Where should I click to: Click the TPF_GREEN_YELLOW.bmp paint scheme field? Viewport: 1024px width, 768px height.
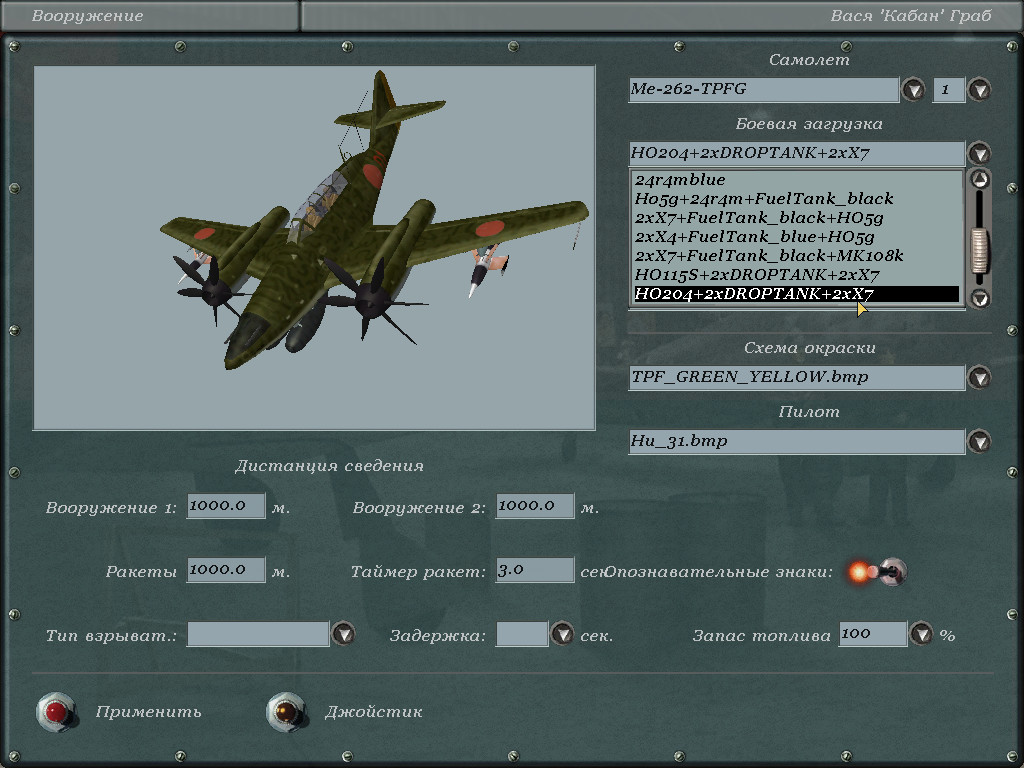pos(797,377)
